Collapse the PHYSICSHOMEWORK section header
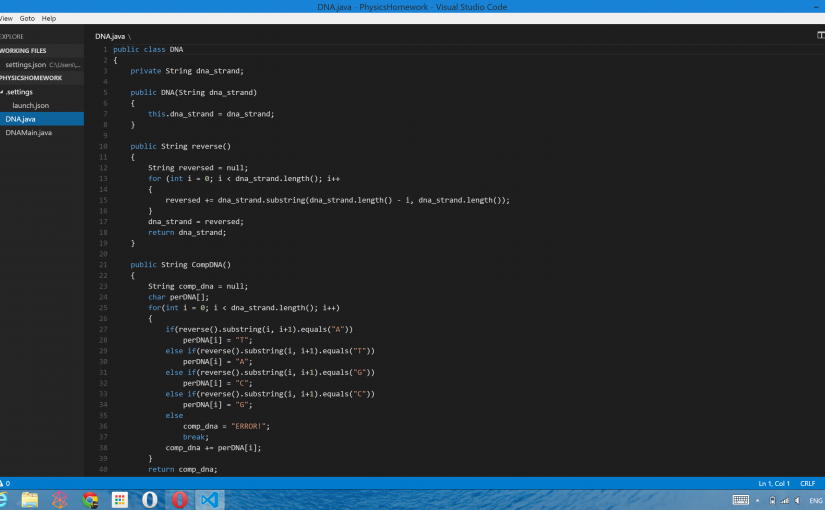Image resolution: width=825 pixels, height=510 pixels. tap(32, 77)
